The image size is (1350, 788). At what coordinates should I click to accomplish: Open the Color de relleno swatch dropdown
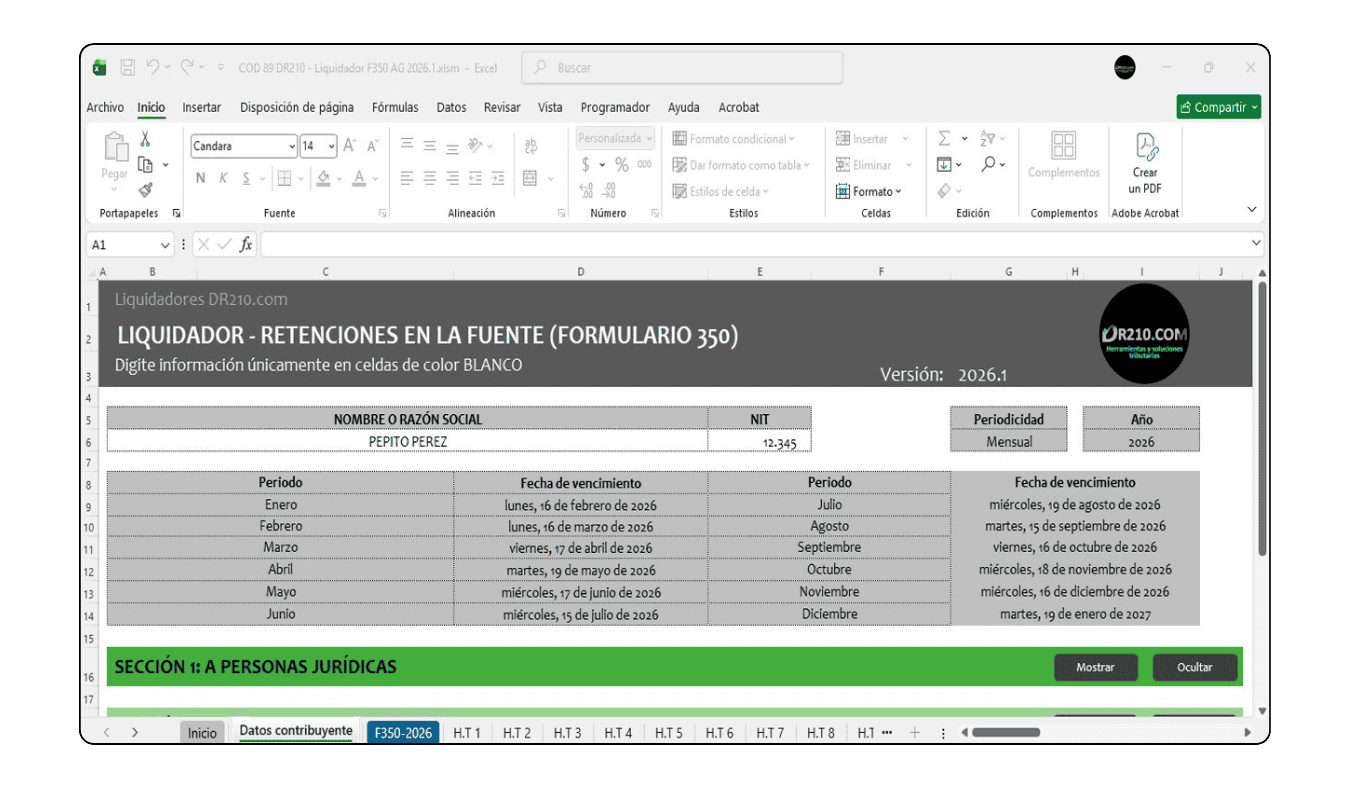coord(338,180)
